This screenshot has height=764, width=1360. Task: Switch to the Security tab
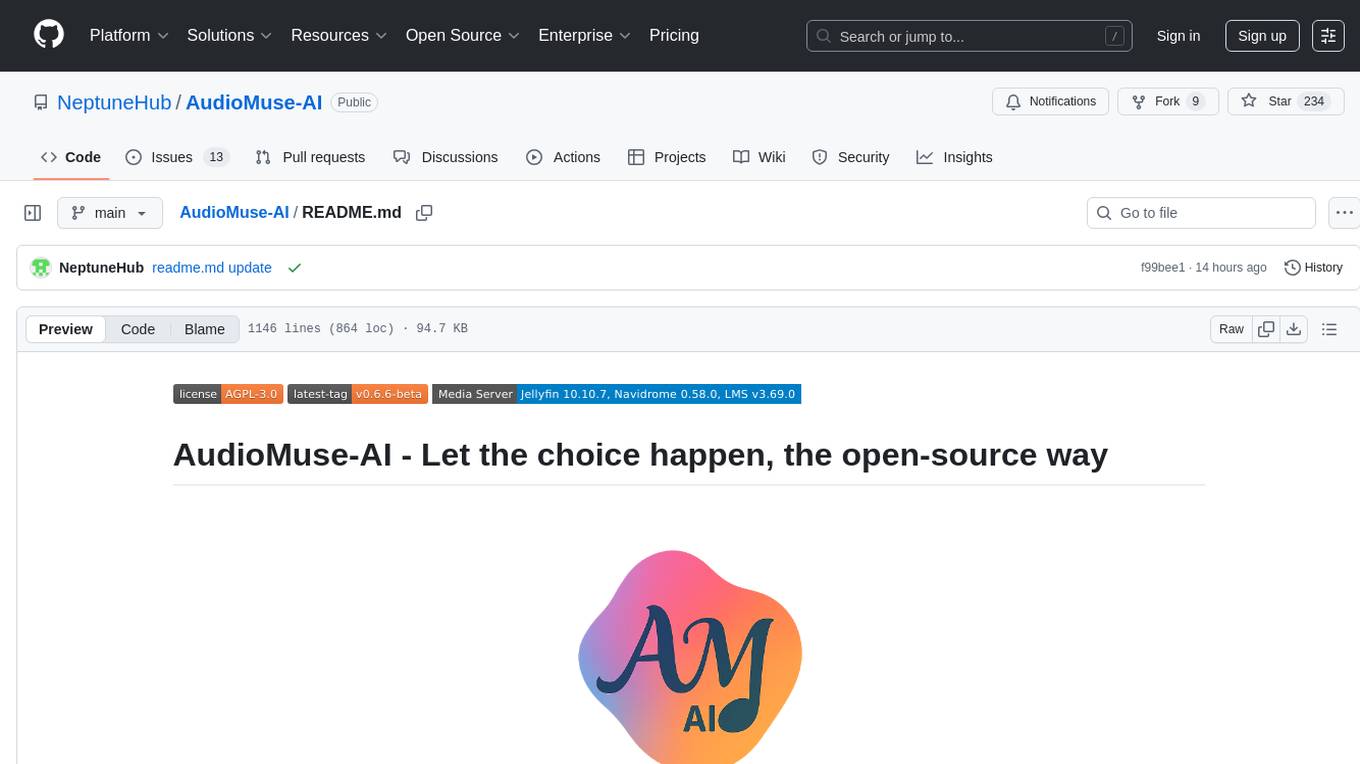coord(850,157)
